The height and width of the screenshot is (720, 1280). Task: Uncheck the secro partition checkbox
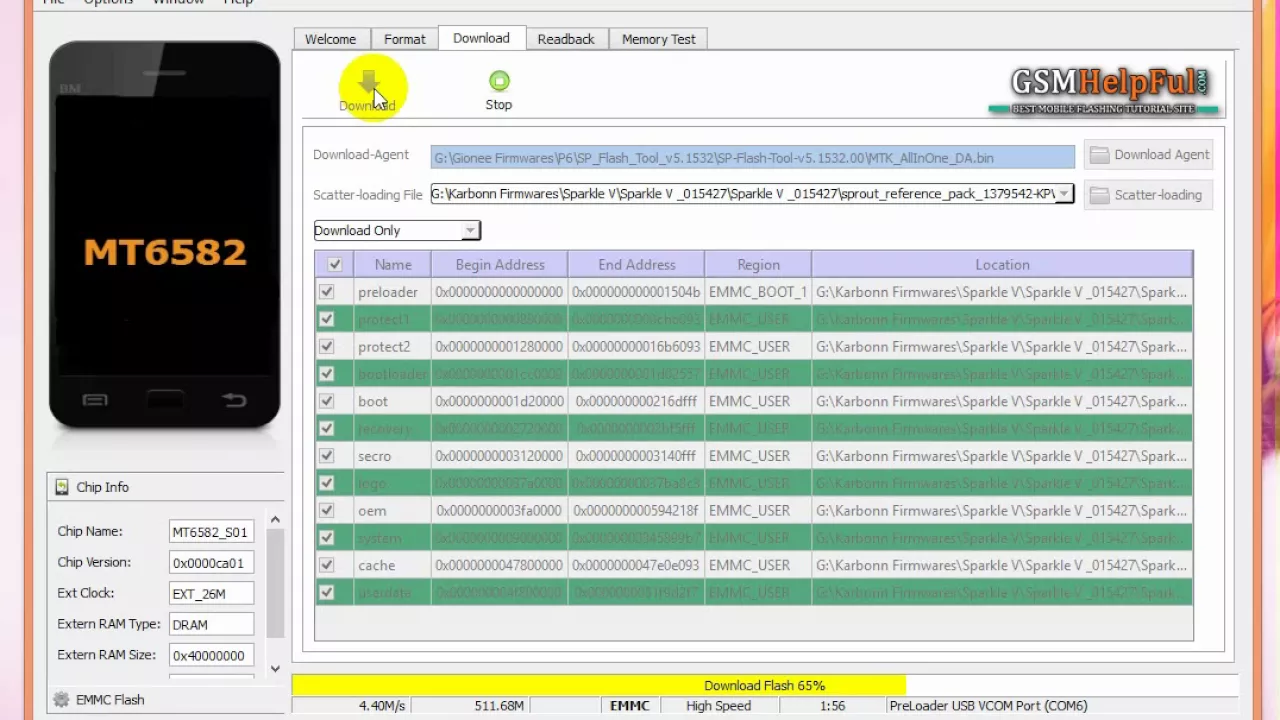click(x=326, y=456)
